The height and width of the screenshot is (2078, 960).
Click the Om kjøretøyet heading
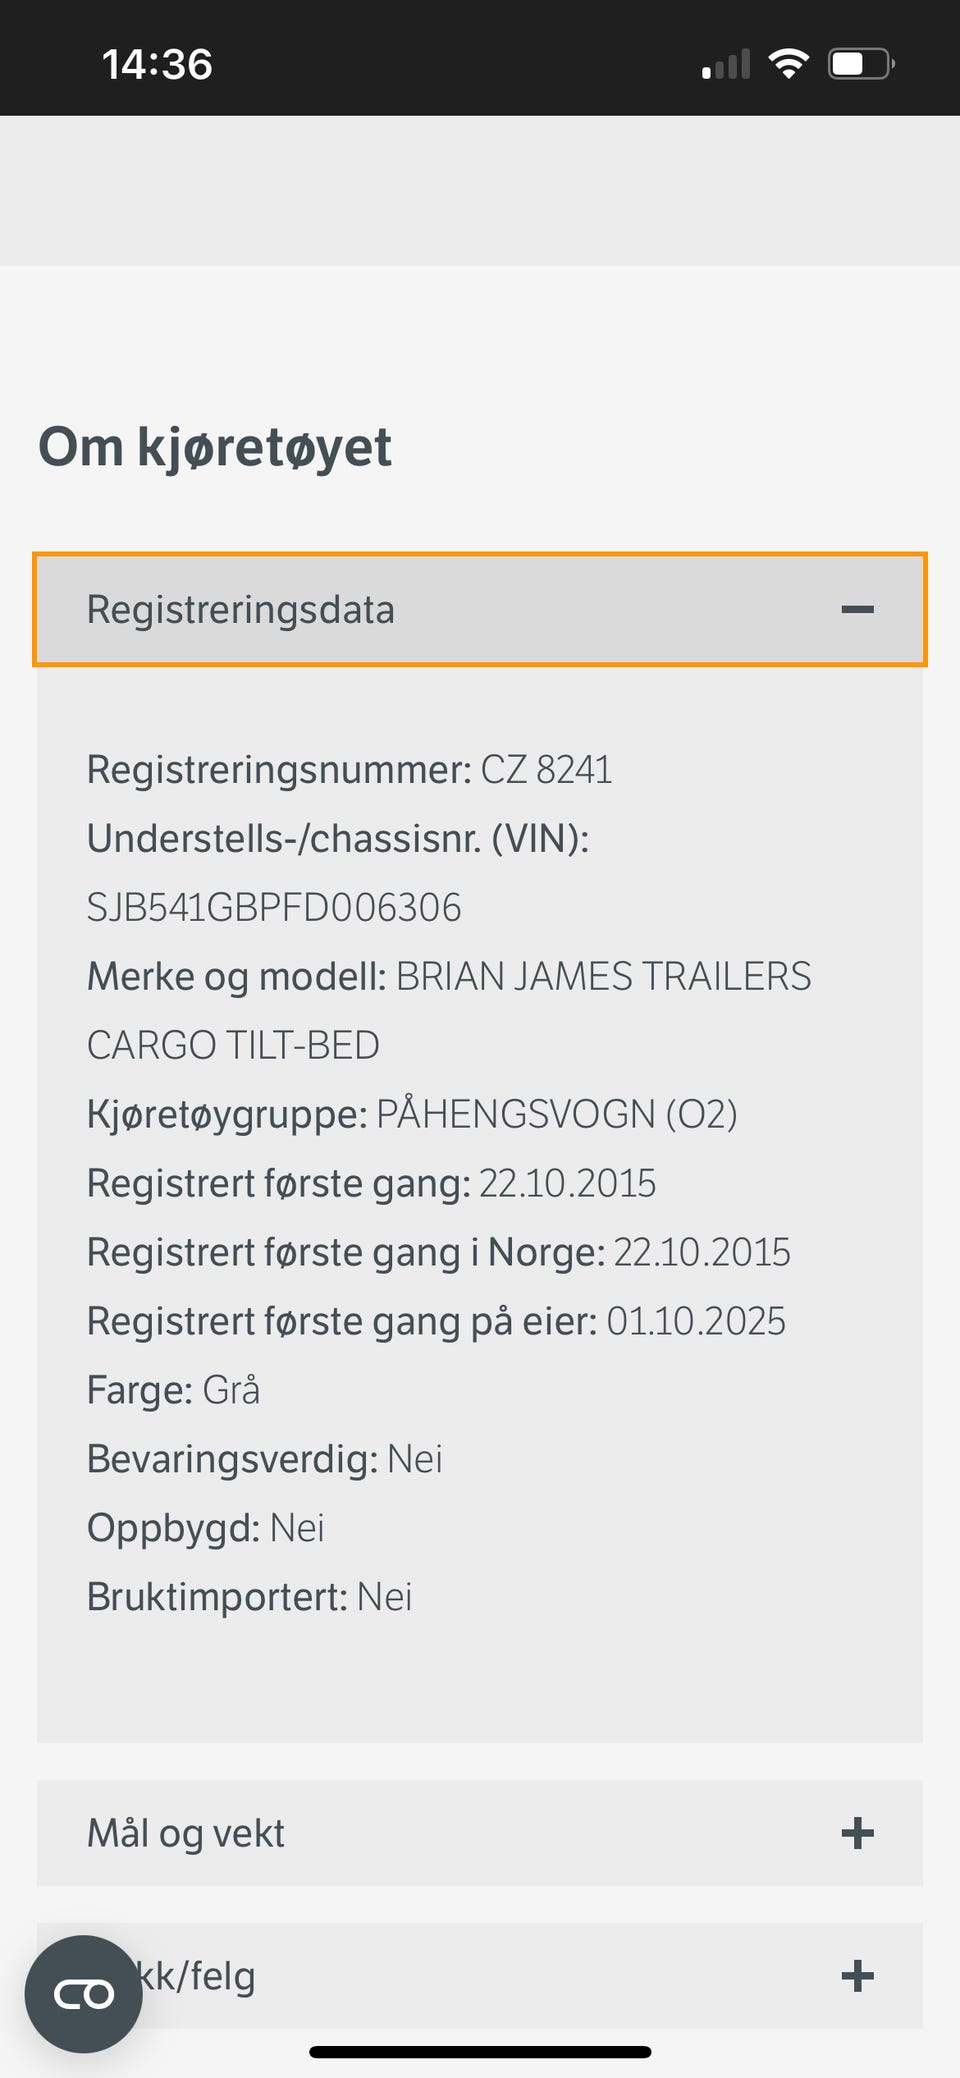tap(215, 447)
